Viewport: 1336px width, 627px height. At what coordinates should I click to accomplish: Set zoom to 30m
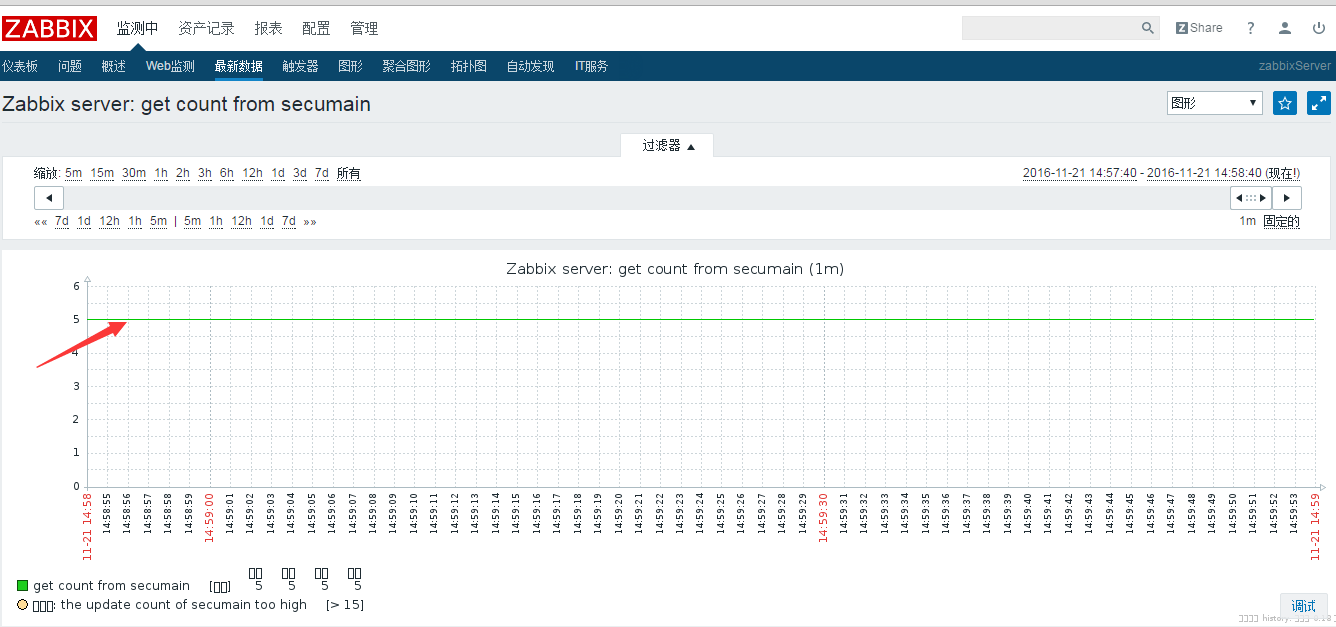[x=134, y=173]
